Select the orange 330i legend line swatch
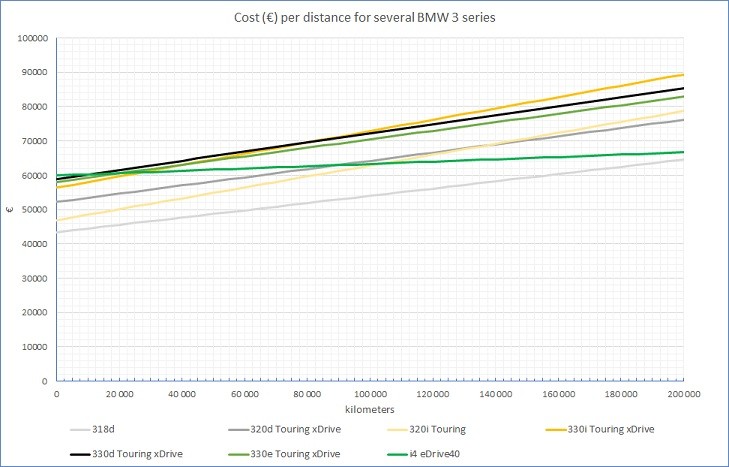The image size is (729, 467). pyautogui.click(x=556, y=430)
